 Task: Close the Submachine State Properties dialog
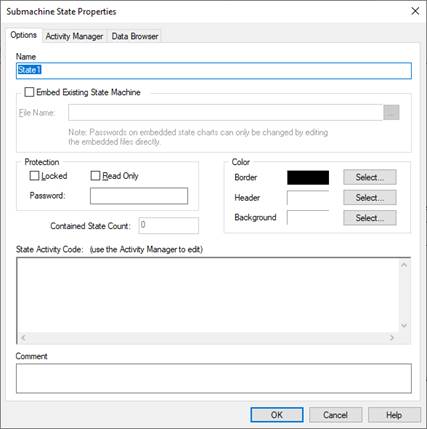[x=415, y=11]
